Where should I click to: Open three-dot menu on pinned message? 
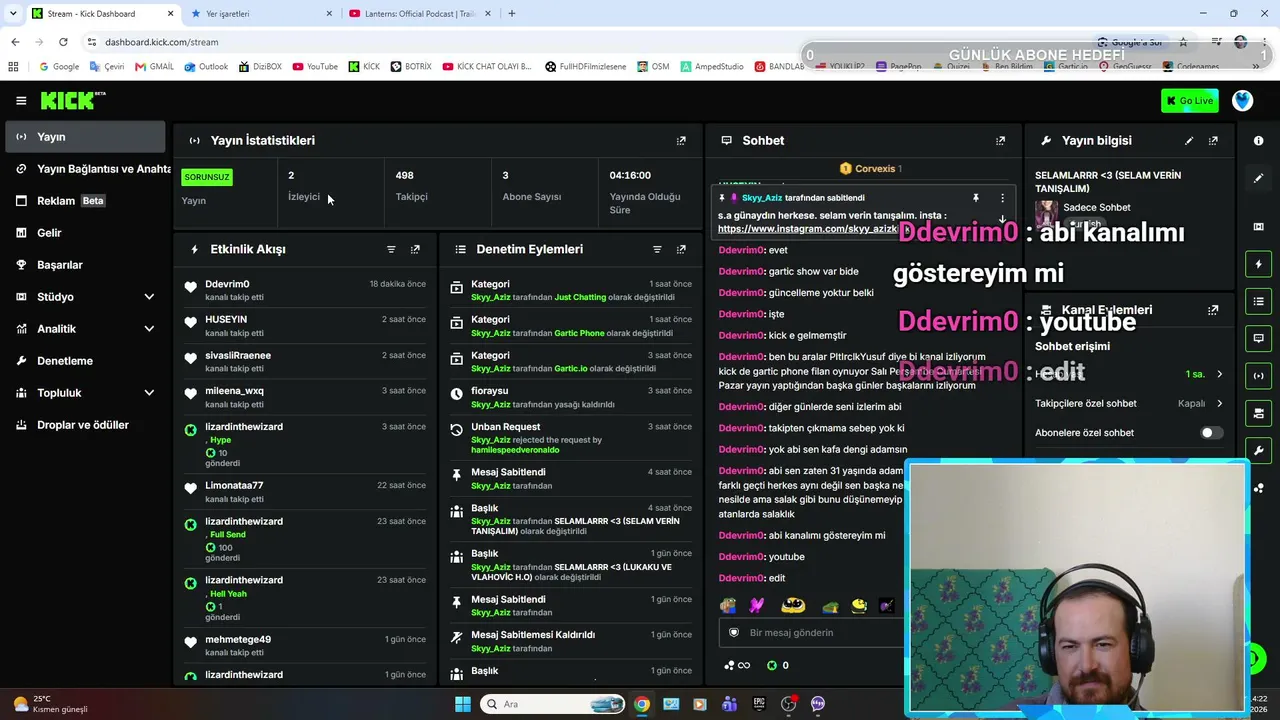(1002, 198)
